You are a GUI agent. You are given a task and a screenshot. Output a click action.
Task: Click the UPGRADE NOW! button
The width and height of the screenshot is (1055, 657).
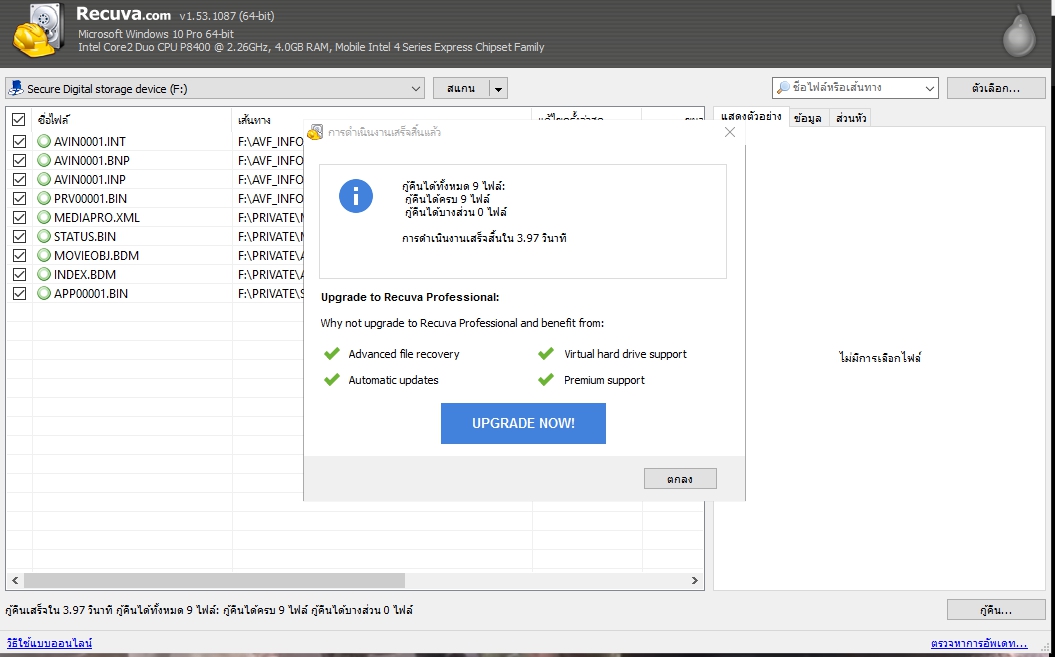(x=523, y=423)
